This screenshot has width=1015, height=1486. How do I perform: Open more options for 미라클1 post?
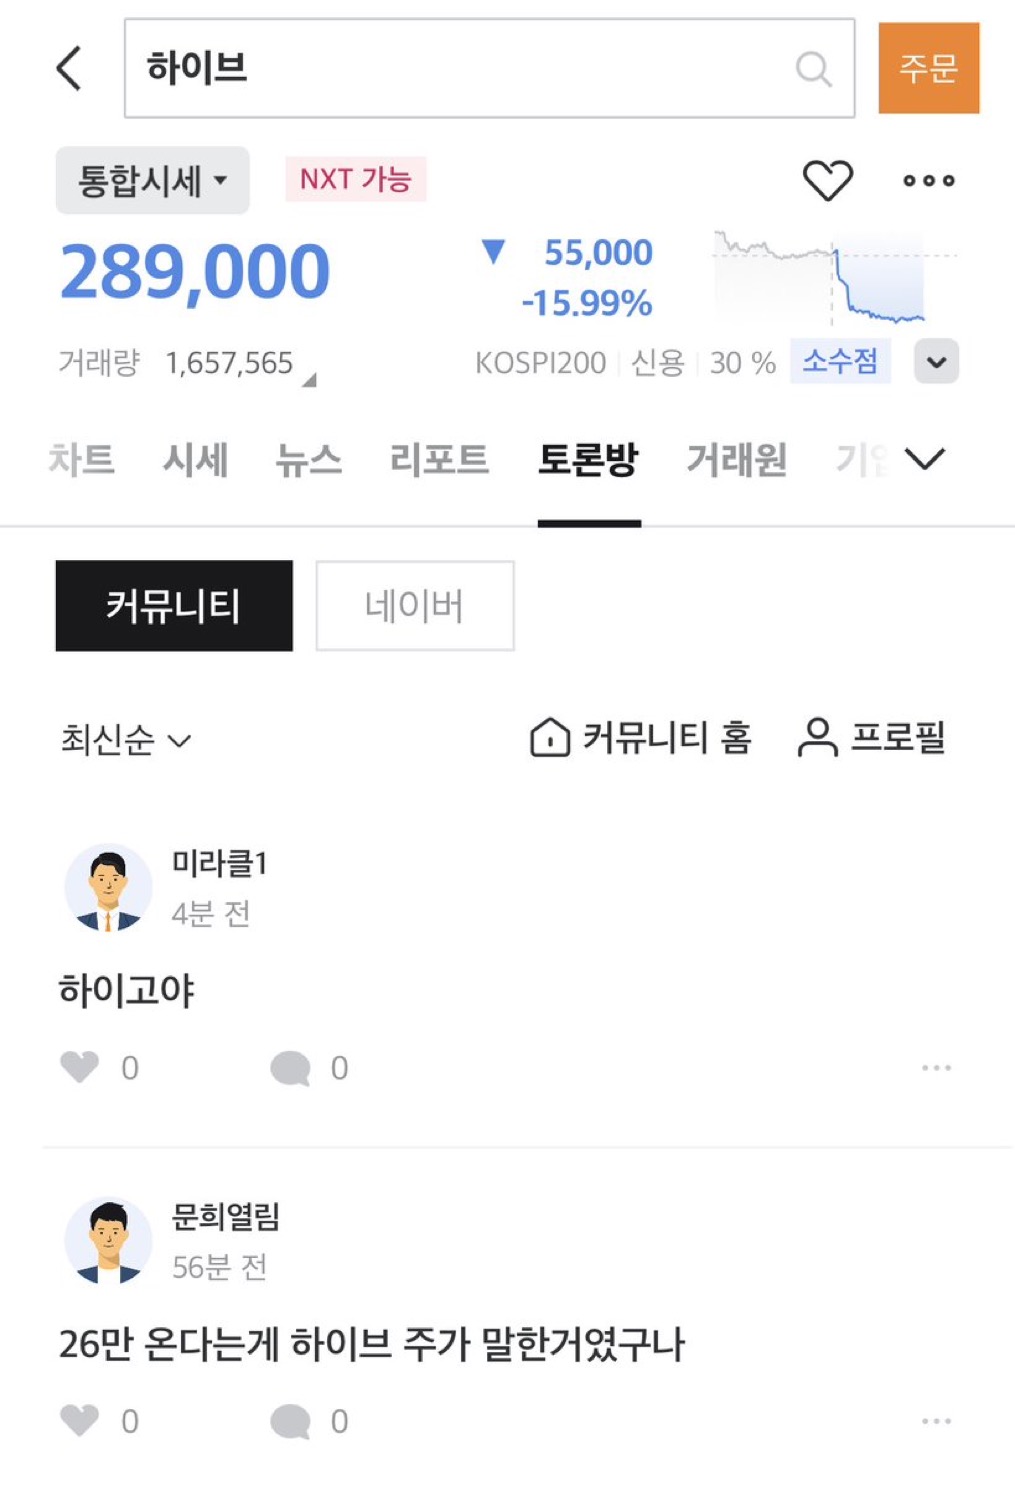(x=936, y=1068)
